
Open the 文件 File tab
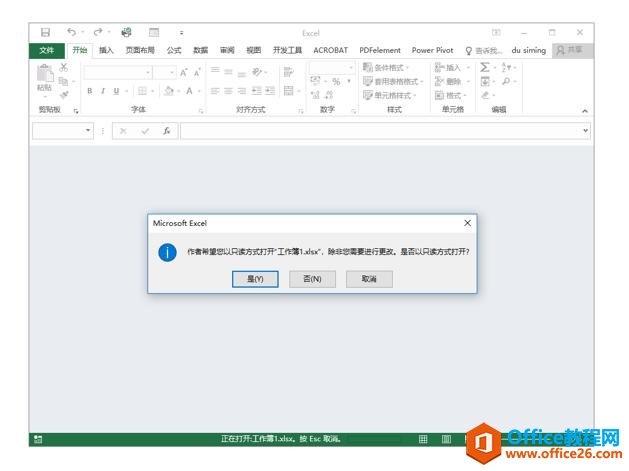[x=47, y=51]
